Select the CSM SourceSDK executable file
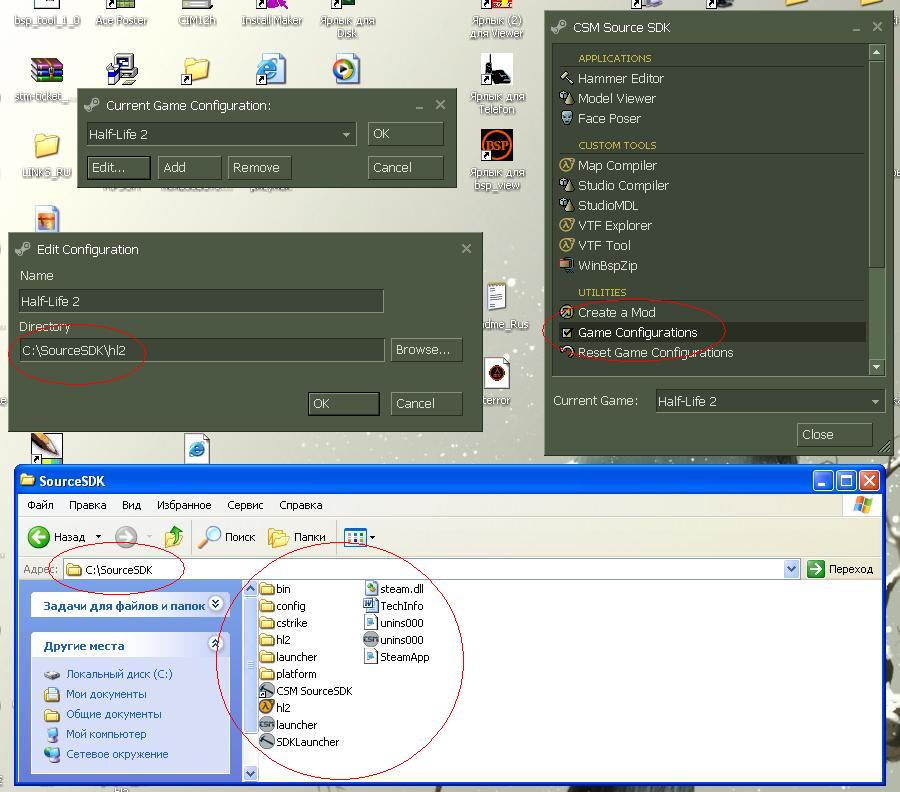Viewport: 900px width, 792px height. 306,691
